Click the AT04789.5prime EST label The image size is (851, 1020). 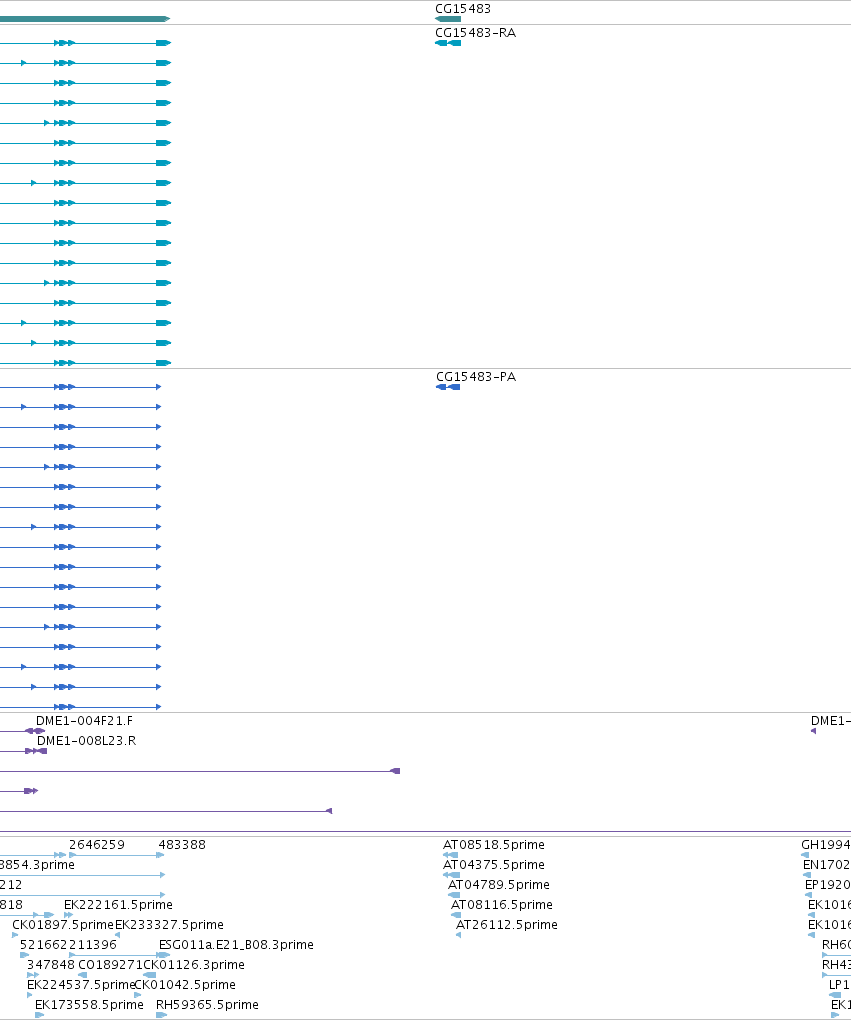[498, 885]
